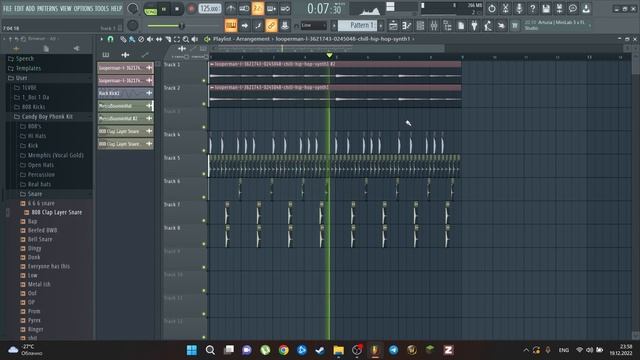Viewport: 640px width, 360px height.
Task: Arm the record button
Action: pos(191,9)
